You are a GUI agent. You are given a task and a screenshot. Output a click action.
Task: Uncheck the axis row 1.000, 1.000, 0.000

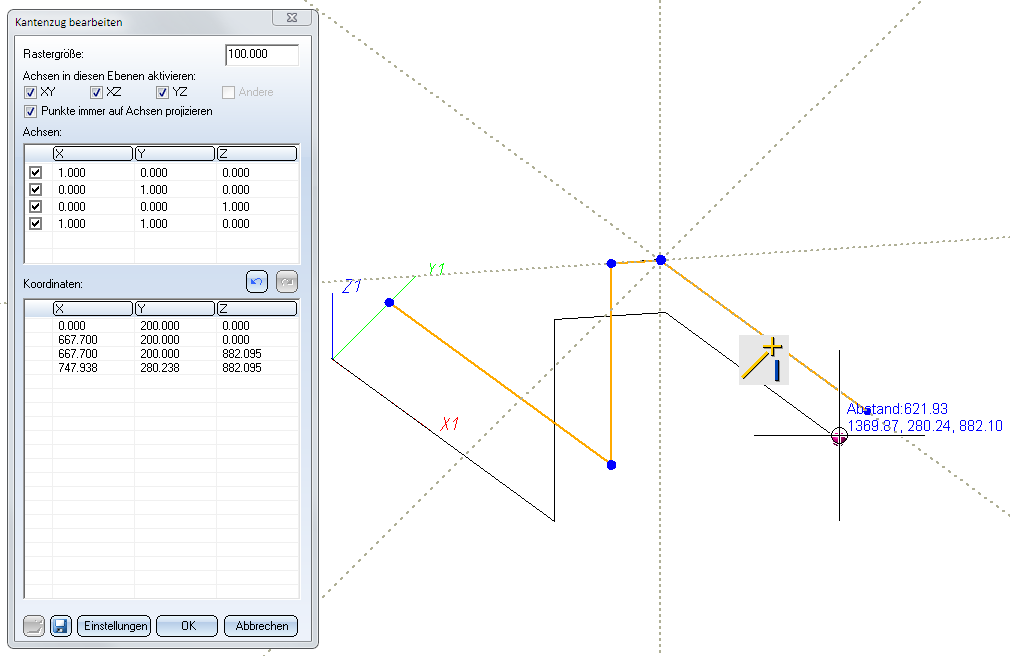(x=36, y=224)
